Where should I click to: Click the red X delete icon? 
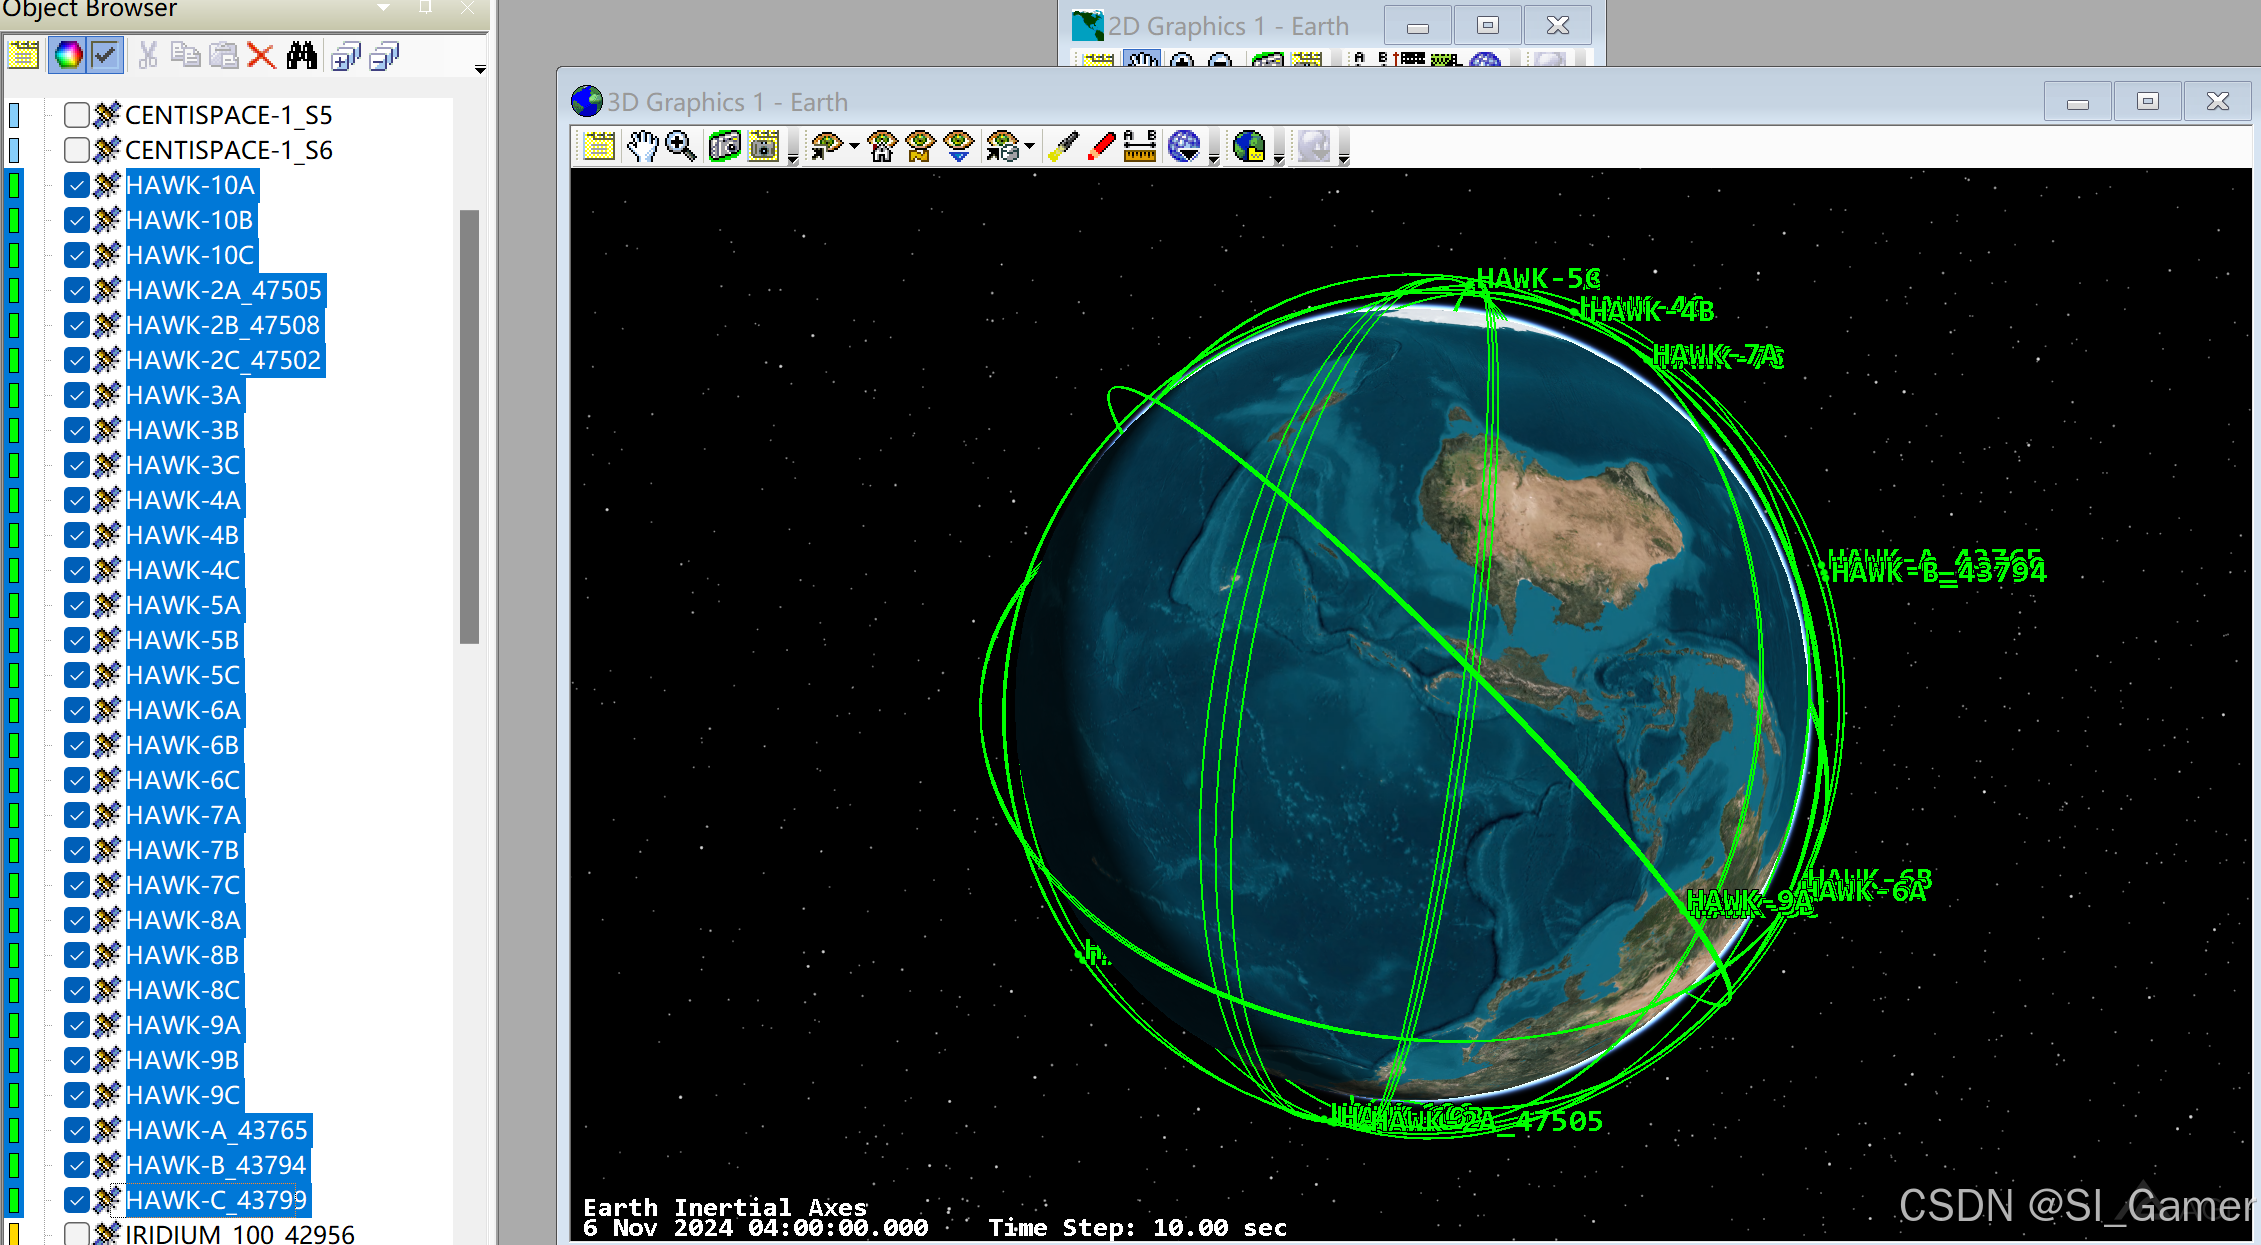coord(261,56)
